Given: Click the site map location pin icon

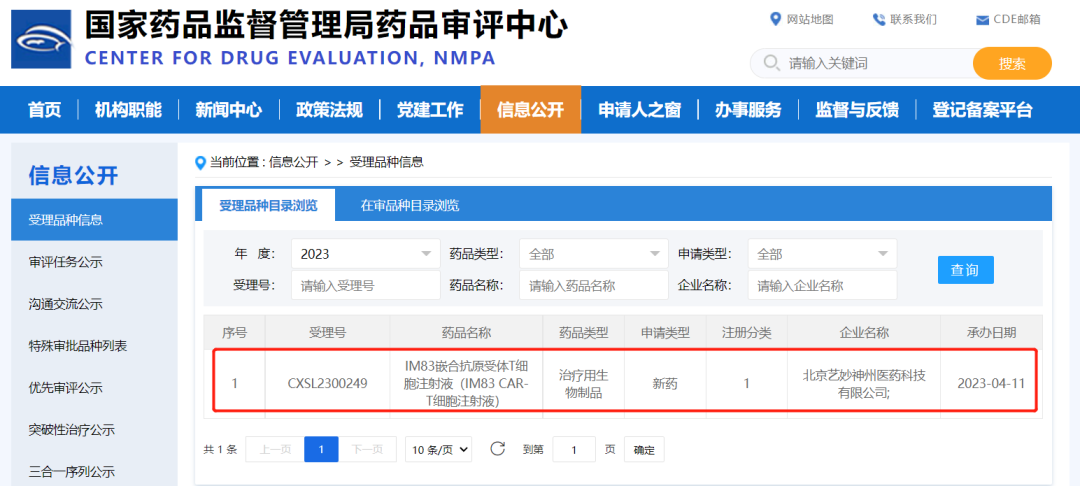Looking at the screenshot, I should [x=776, y=19].
